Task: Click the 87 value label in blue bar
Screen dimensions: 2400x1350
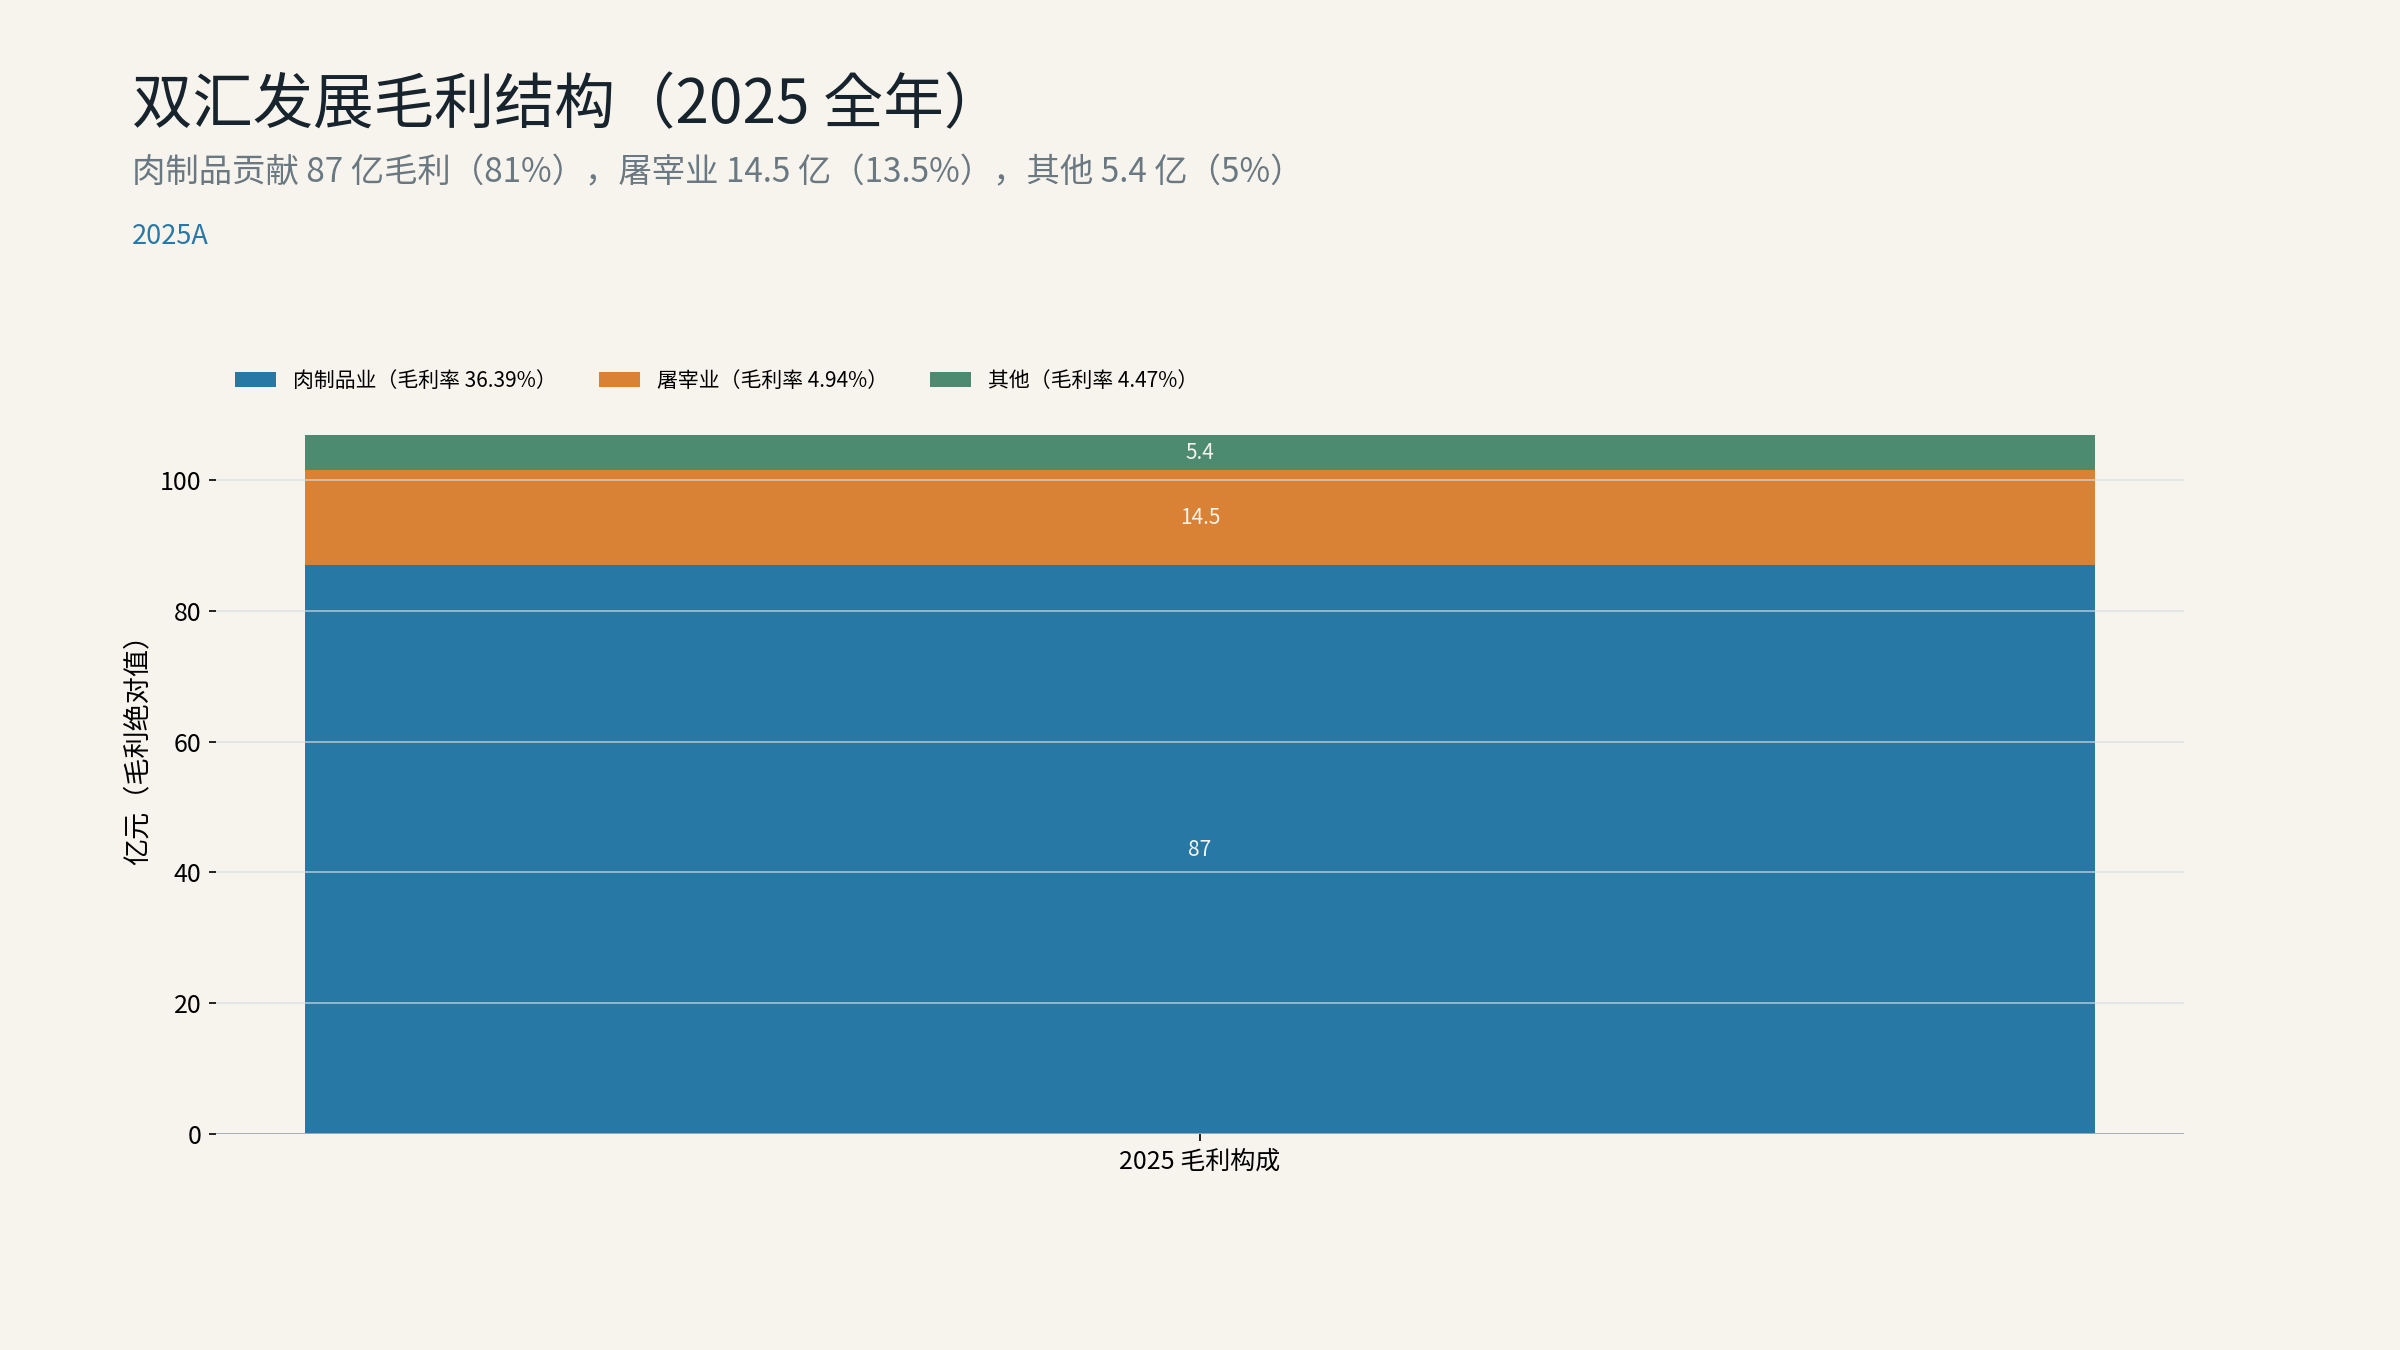Action: pyautogui.click(x=1199, y=848)
